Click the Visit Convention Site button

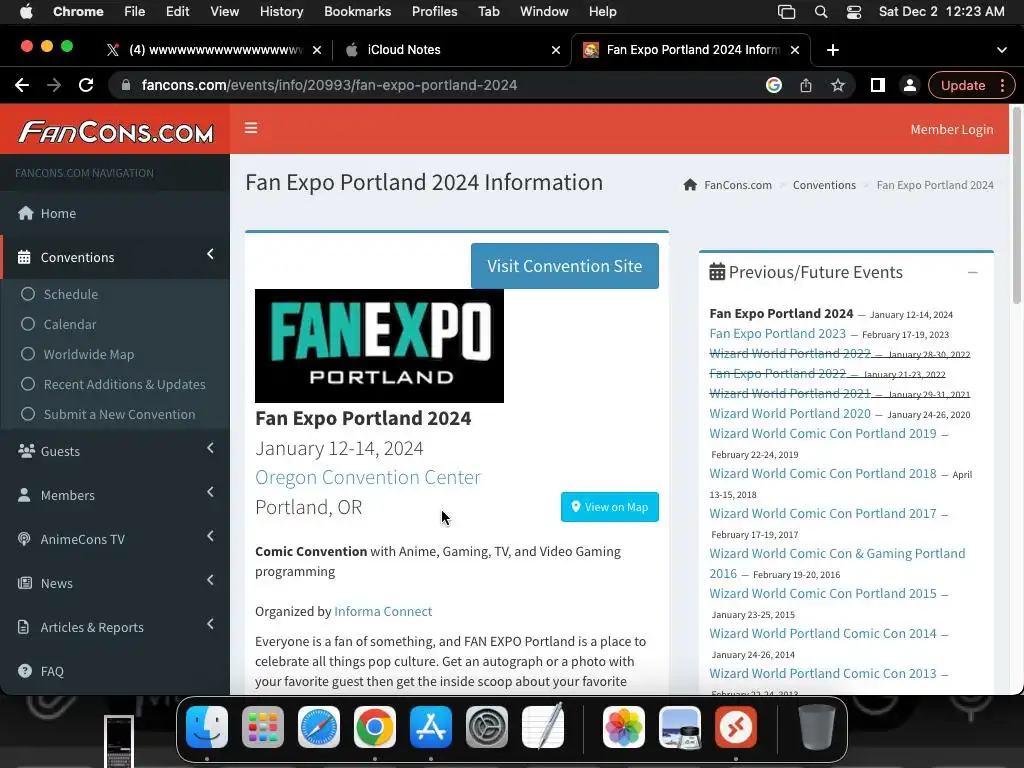tap(564, 266)
